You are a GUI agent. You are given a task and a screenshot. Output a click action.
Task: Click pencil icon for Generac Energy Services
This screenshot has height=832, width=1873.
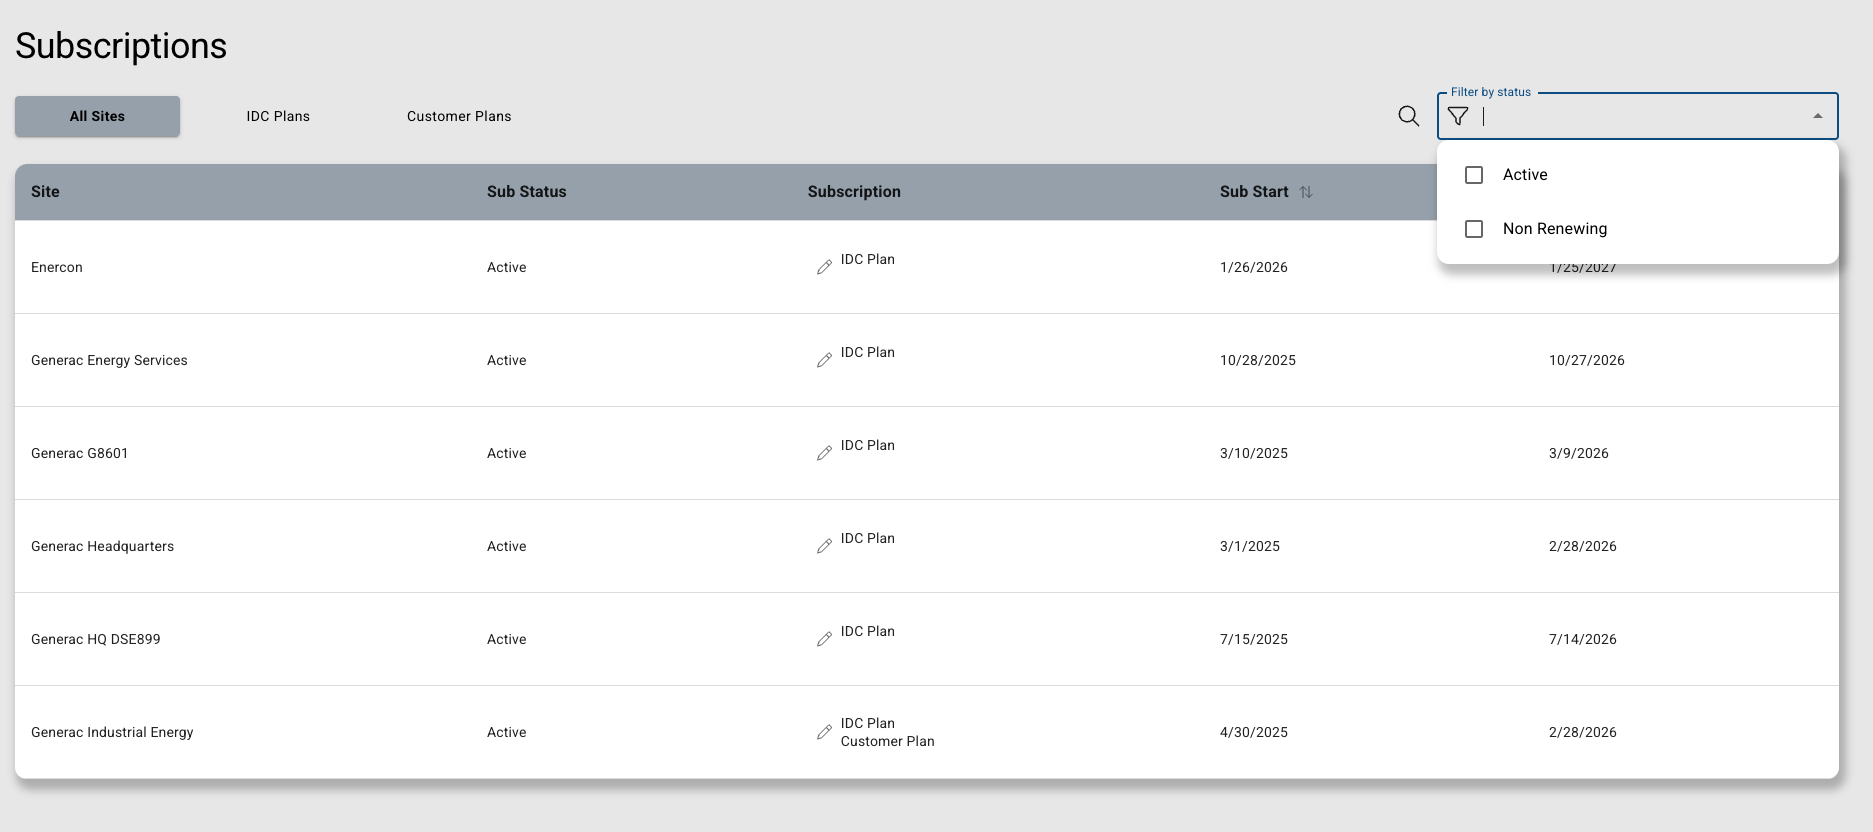tap(824, 360)
